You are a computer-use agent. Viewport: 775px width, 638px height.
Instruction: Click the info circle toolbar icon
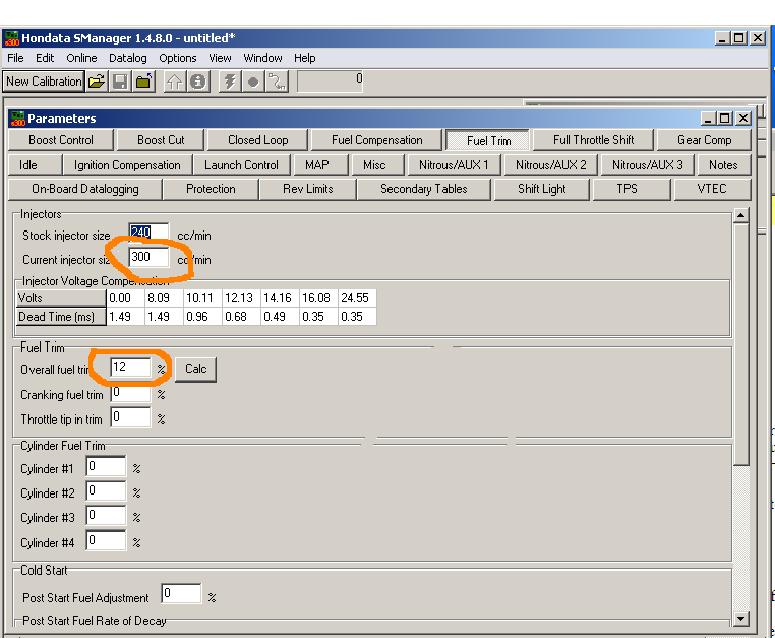(198, 82)
